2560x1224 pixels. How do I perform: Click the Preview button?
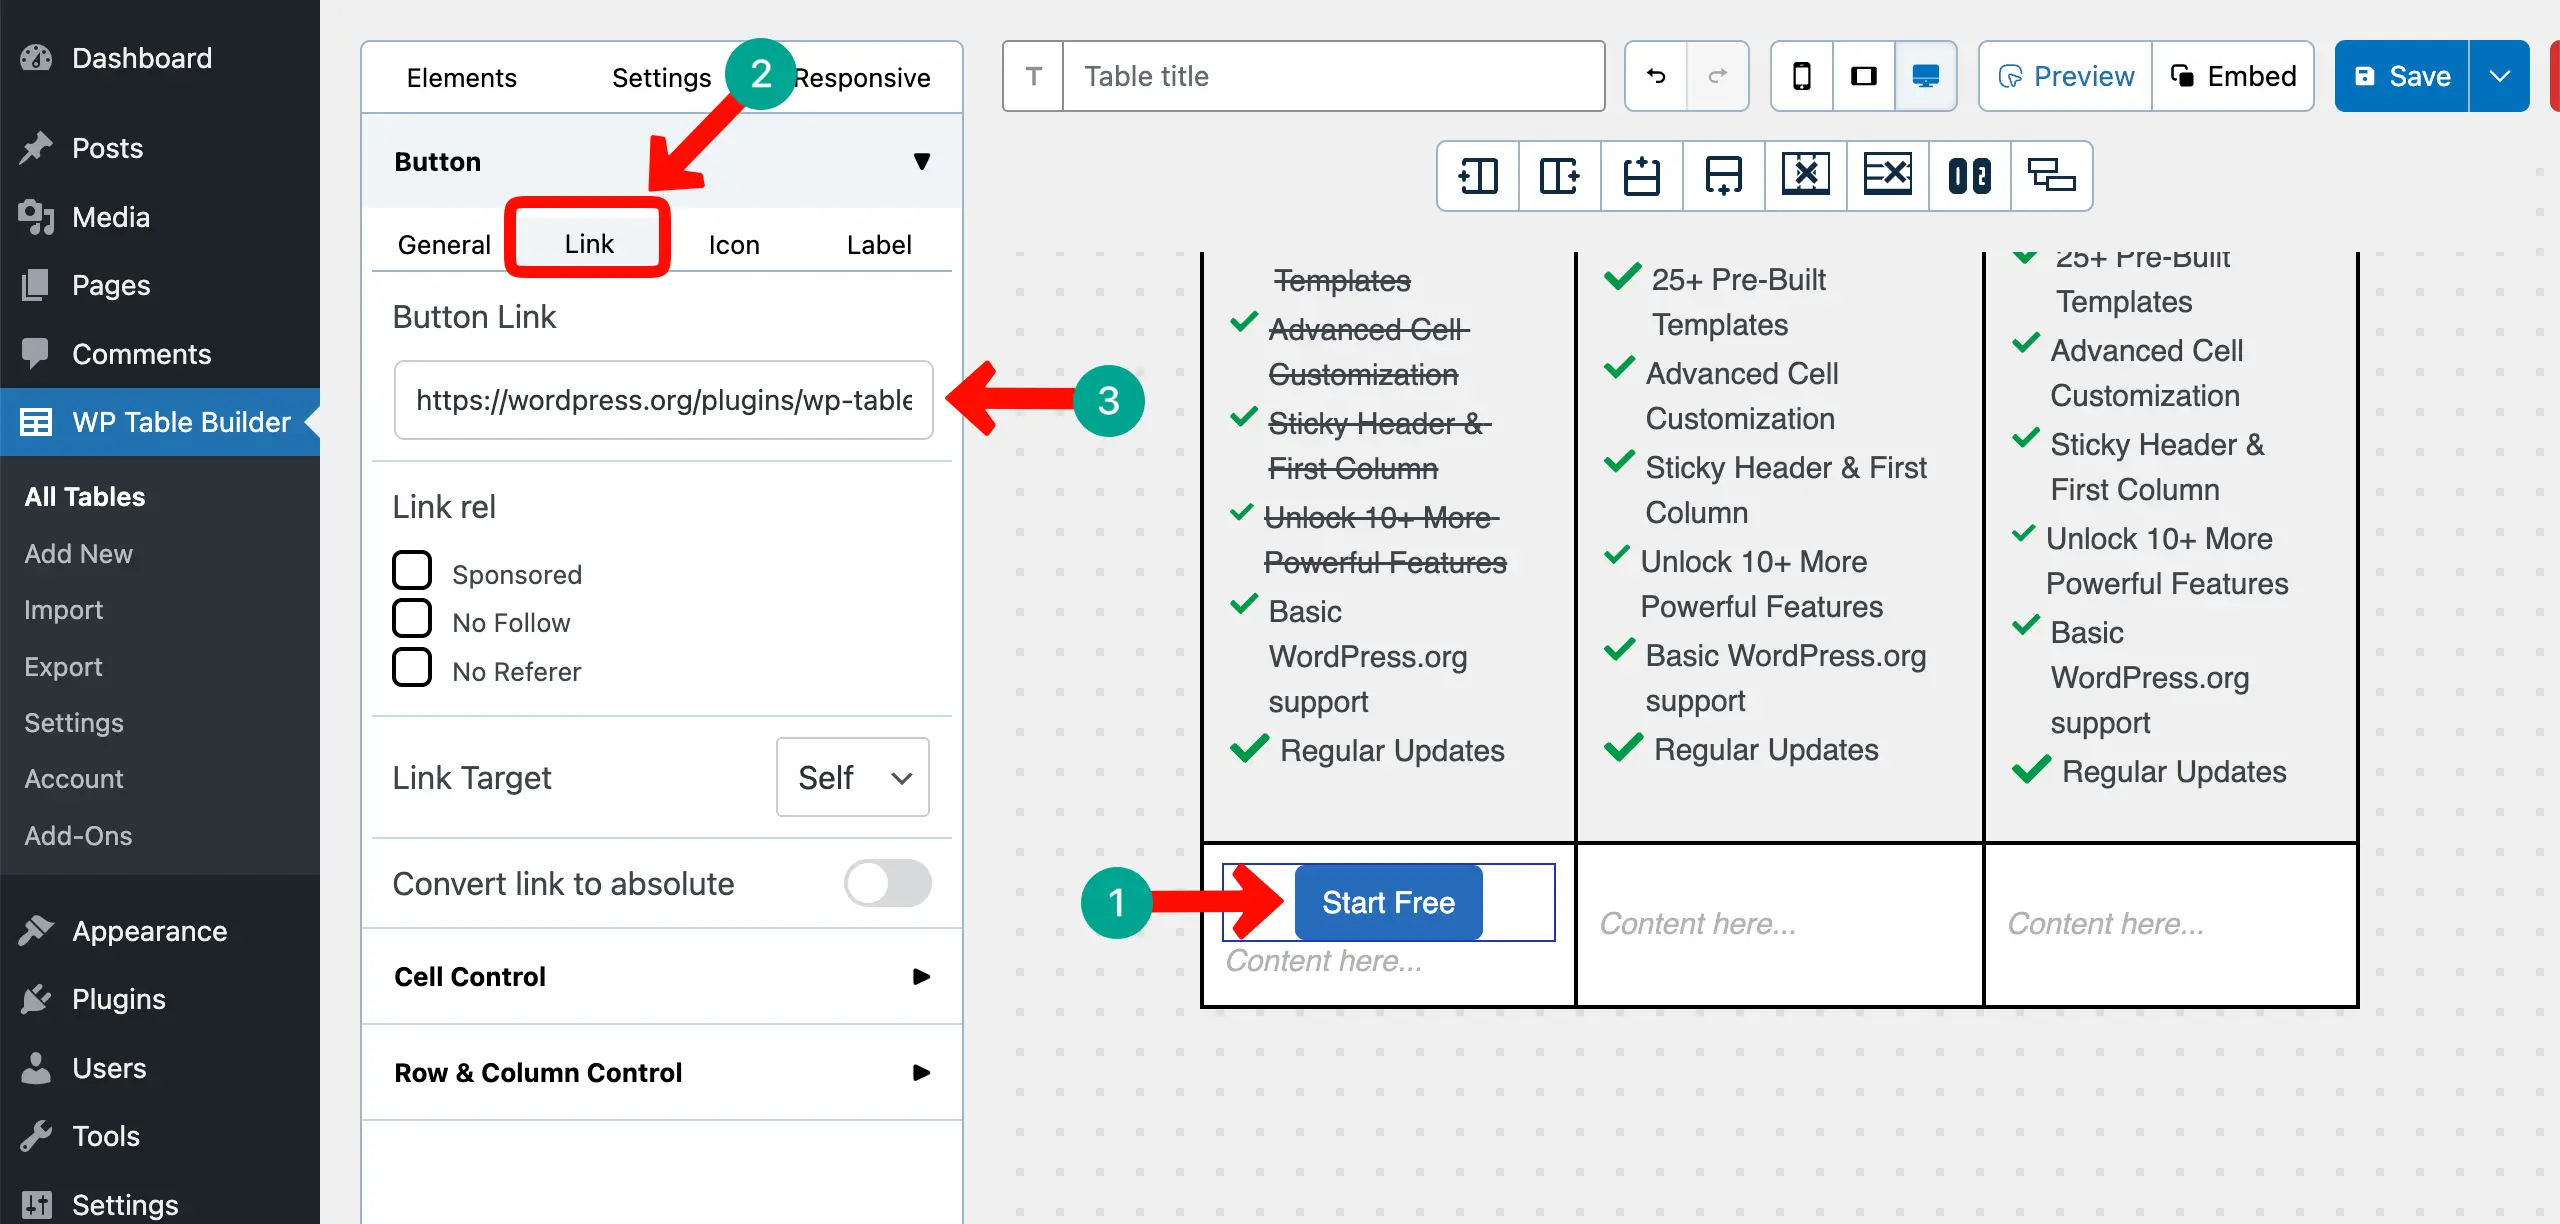click(2065, 76)
